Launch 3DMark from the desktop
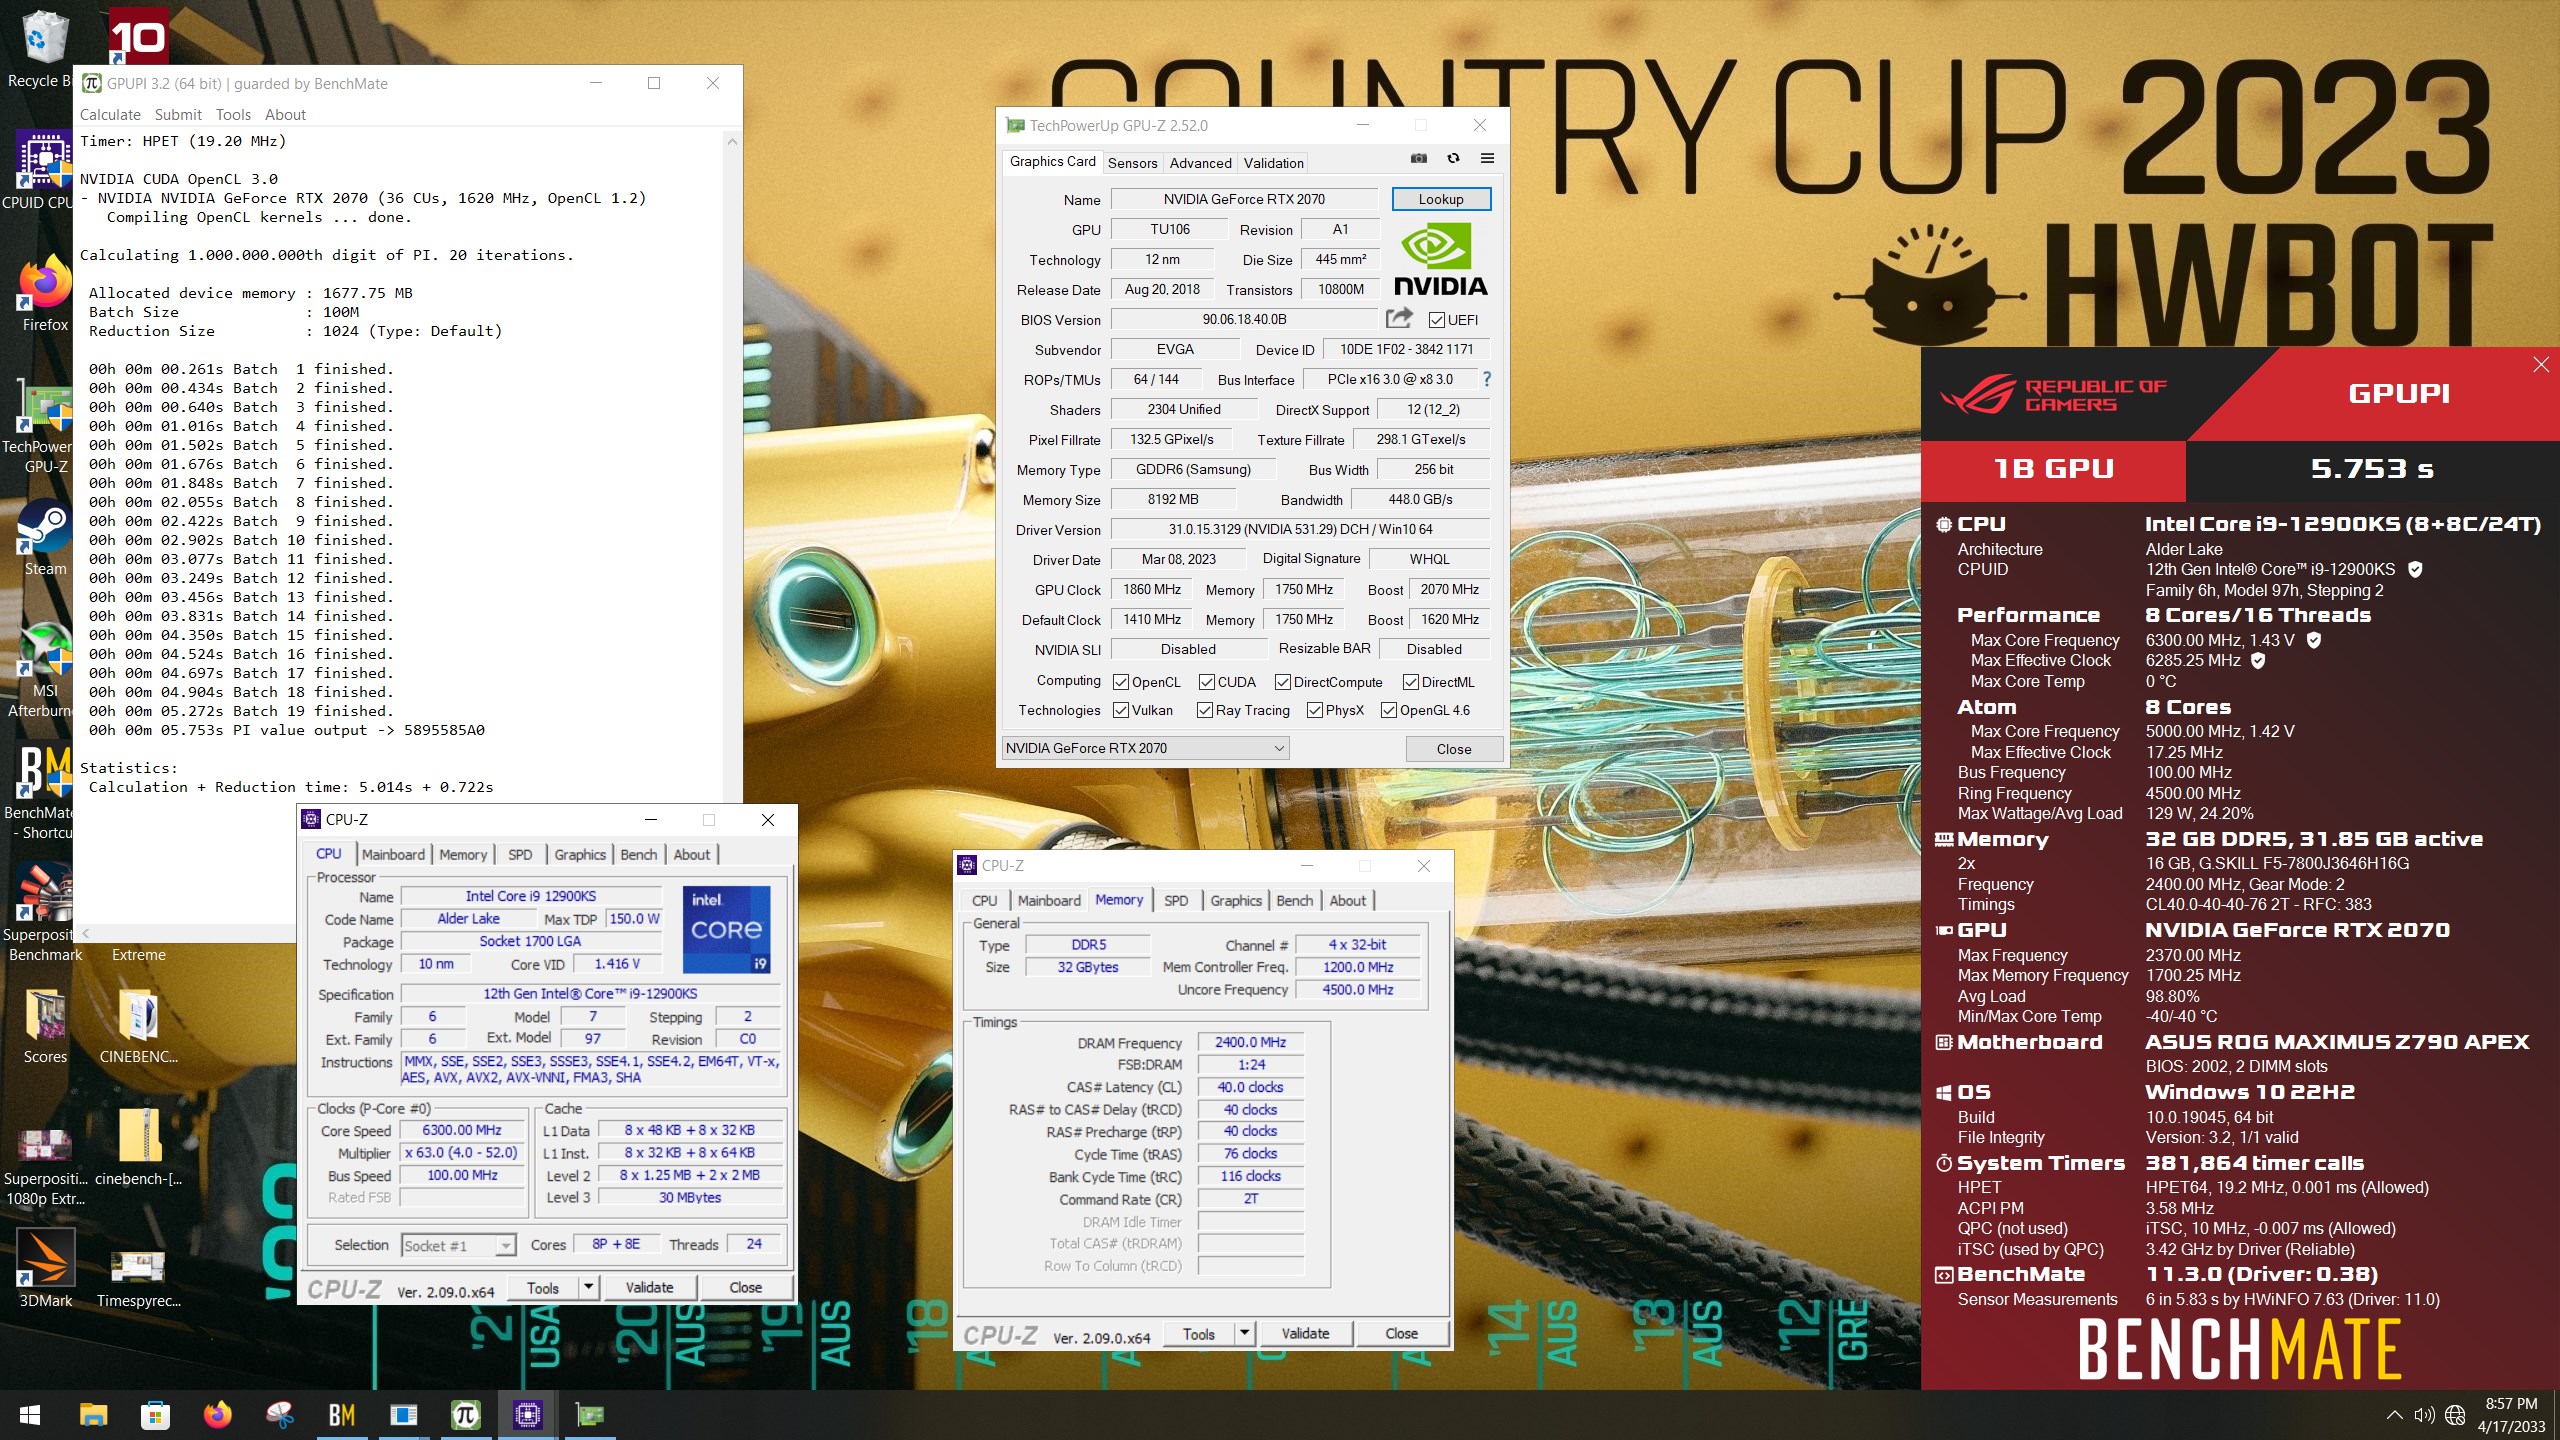 (x=45, y=1268)
